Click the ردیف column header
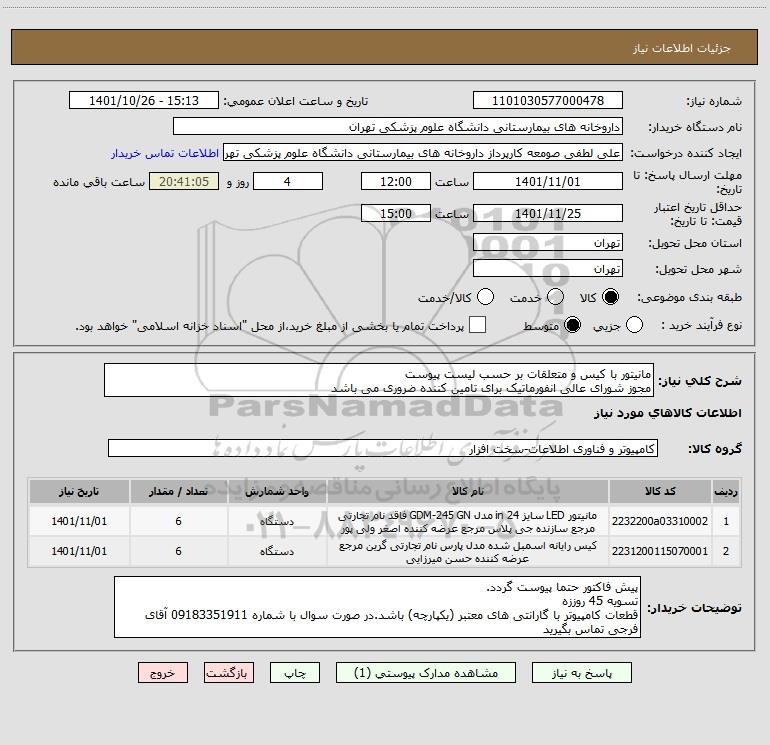770x745 pixels. (x=726, y=492)
